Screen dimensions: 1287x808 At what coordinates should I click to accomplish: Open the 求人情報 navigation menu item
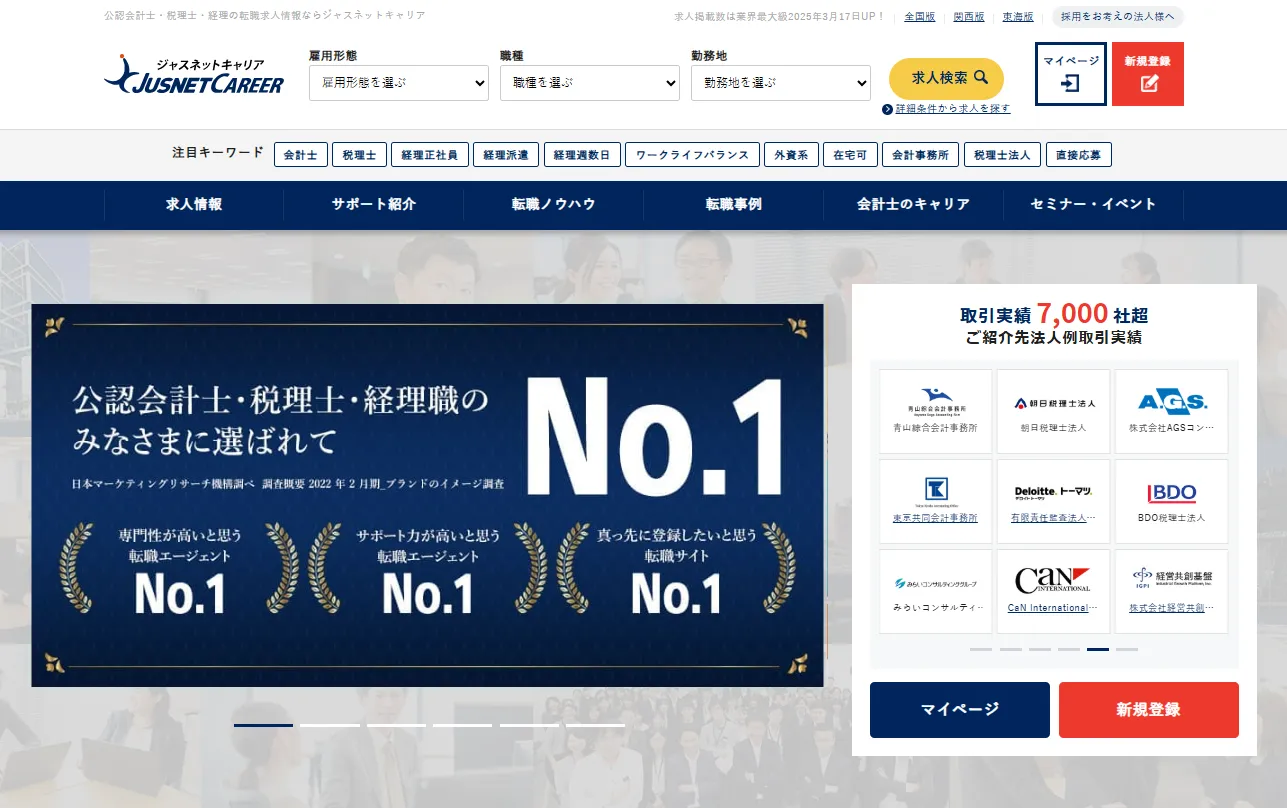click(x=194, y=204)
